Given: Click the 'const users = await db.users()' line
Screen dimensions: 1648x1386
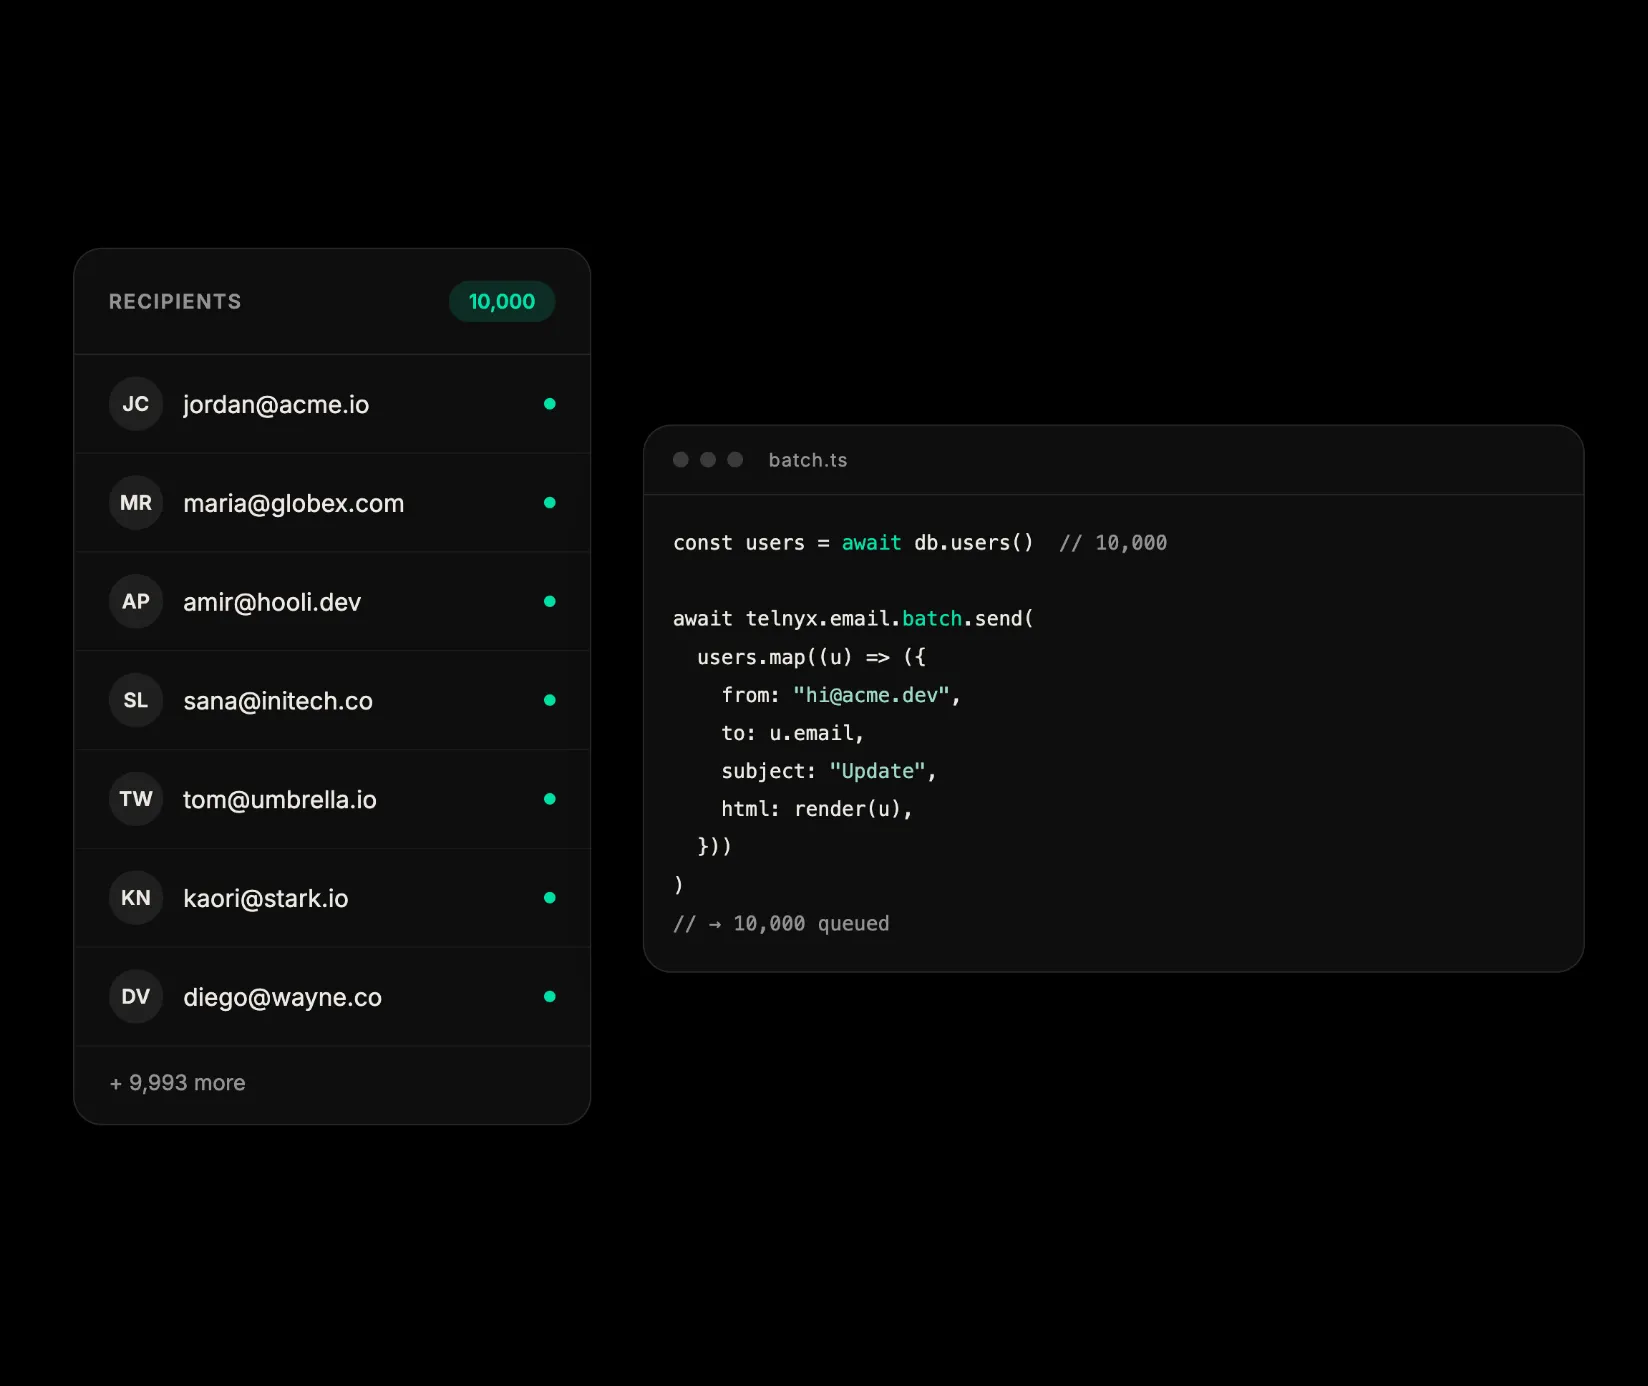Looking at the screenshot, I should [853, 543].
